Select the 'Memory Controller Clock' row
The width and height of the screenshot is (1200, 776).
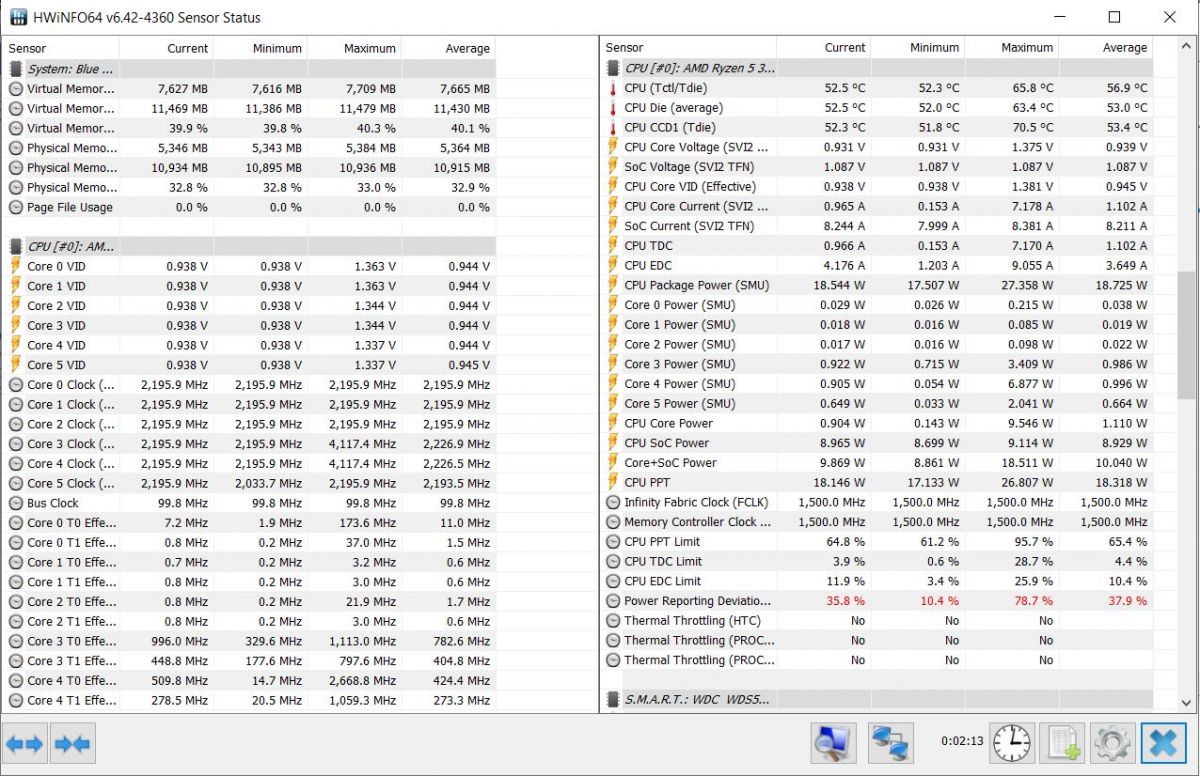[876, 522]
